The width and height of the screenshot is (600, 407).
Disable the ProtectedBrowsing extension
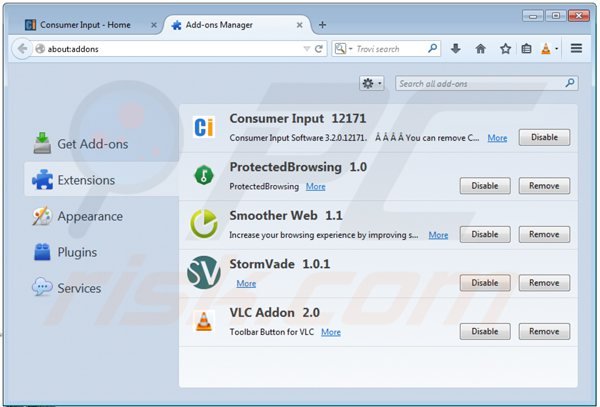(485, 186)
